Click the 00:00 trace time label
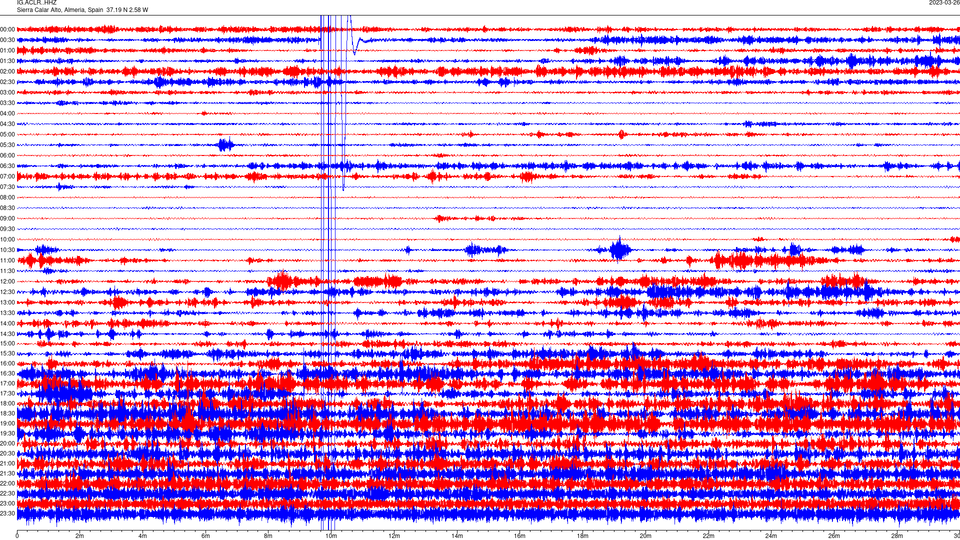Image resolution: width=960 pixels, height=540 pixels. [7, 29]
